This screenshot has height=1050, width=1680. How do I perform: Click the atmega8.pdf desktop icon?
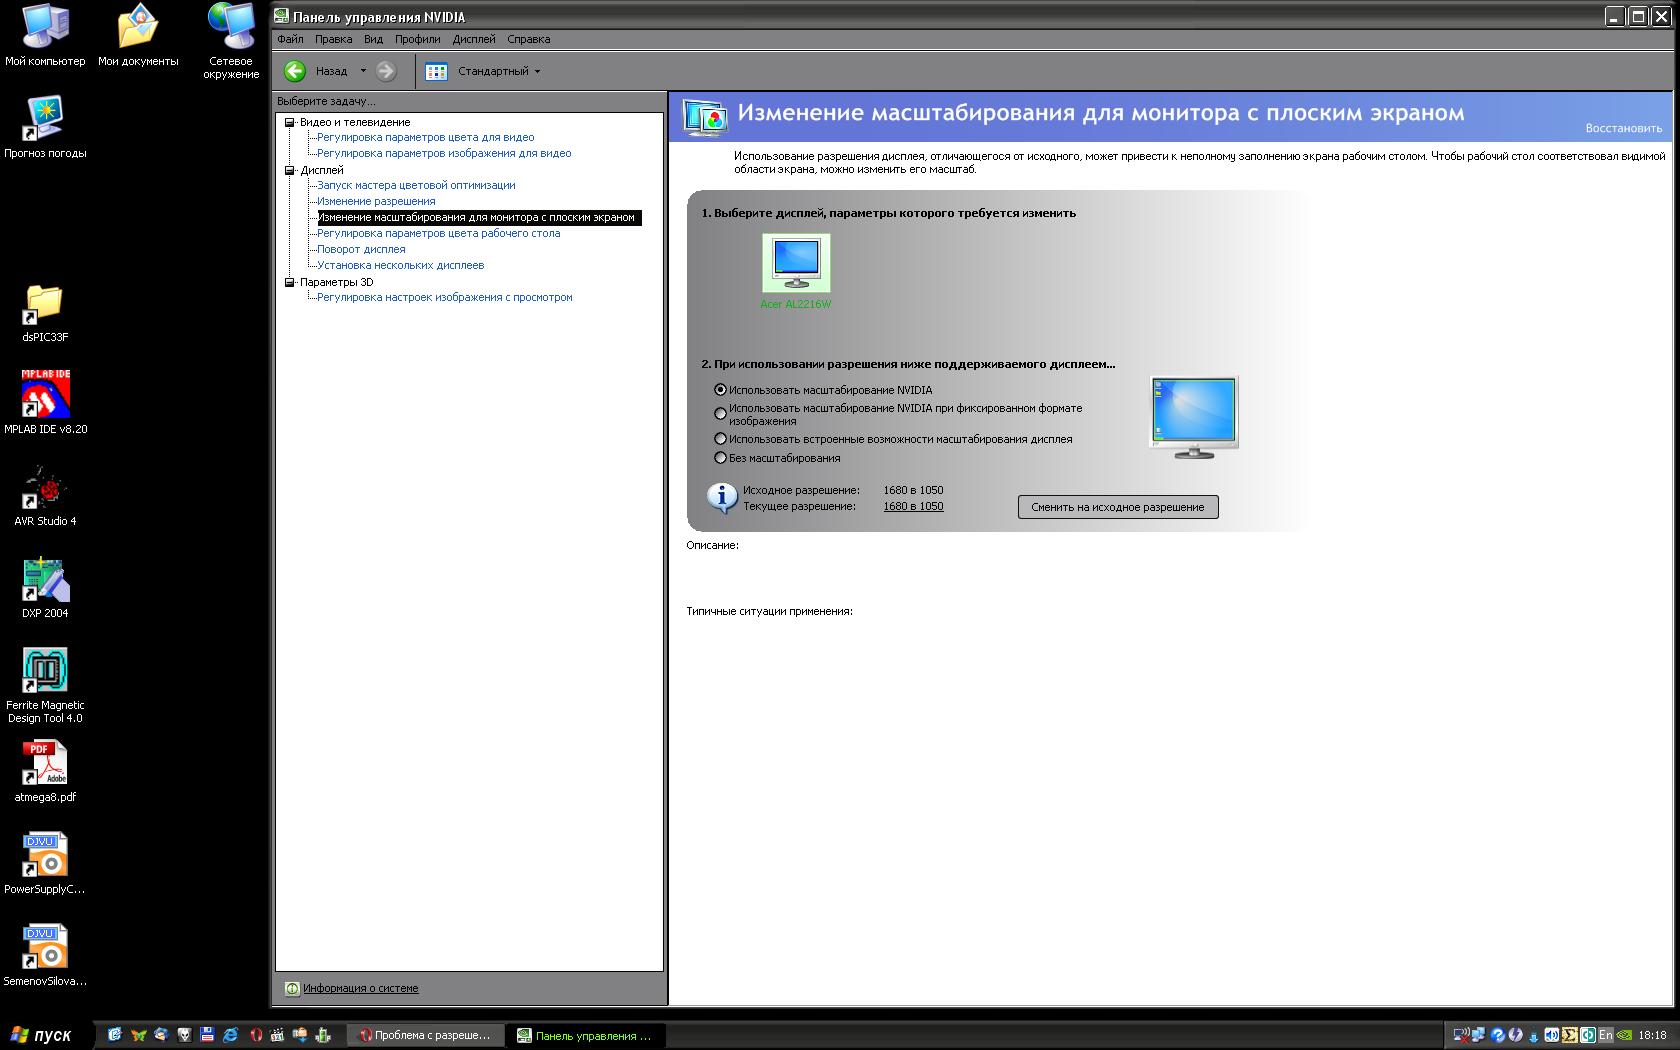coord(45,763)
